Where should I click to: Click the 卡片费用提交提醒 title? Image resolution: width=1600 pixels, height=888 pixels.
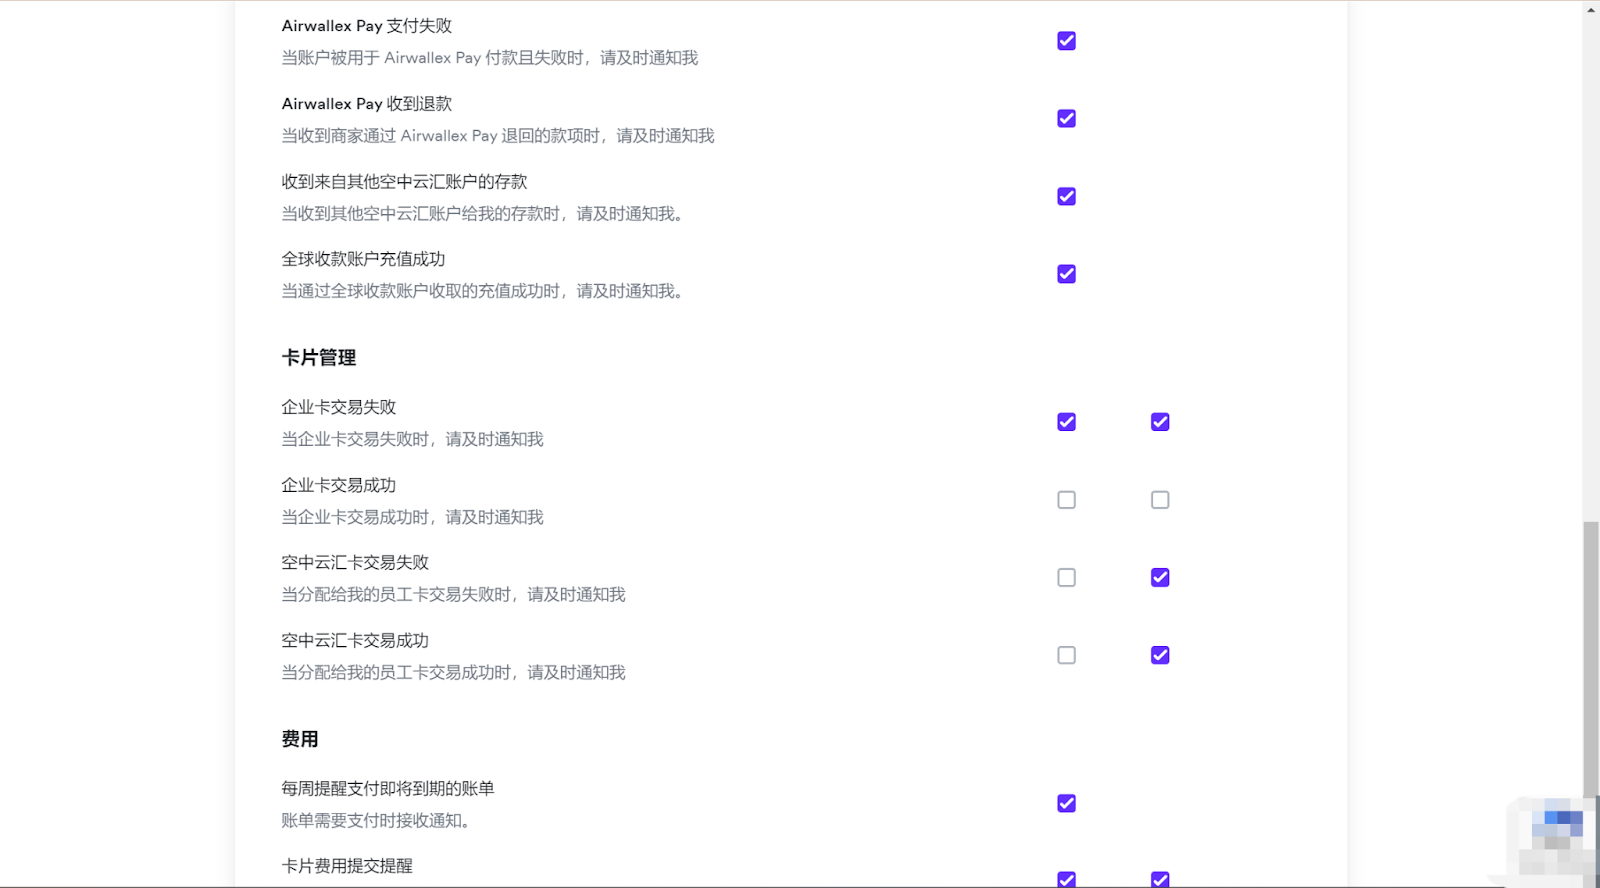347,866
